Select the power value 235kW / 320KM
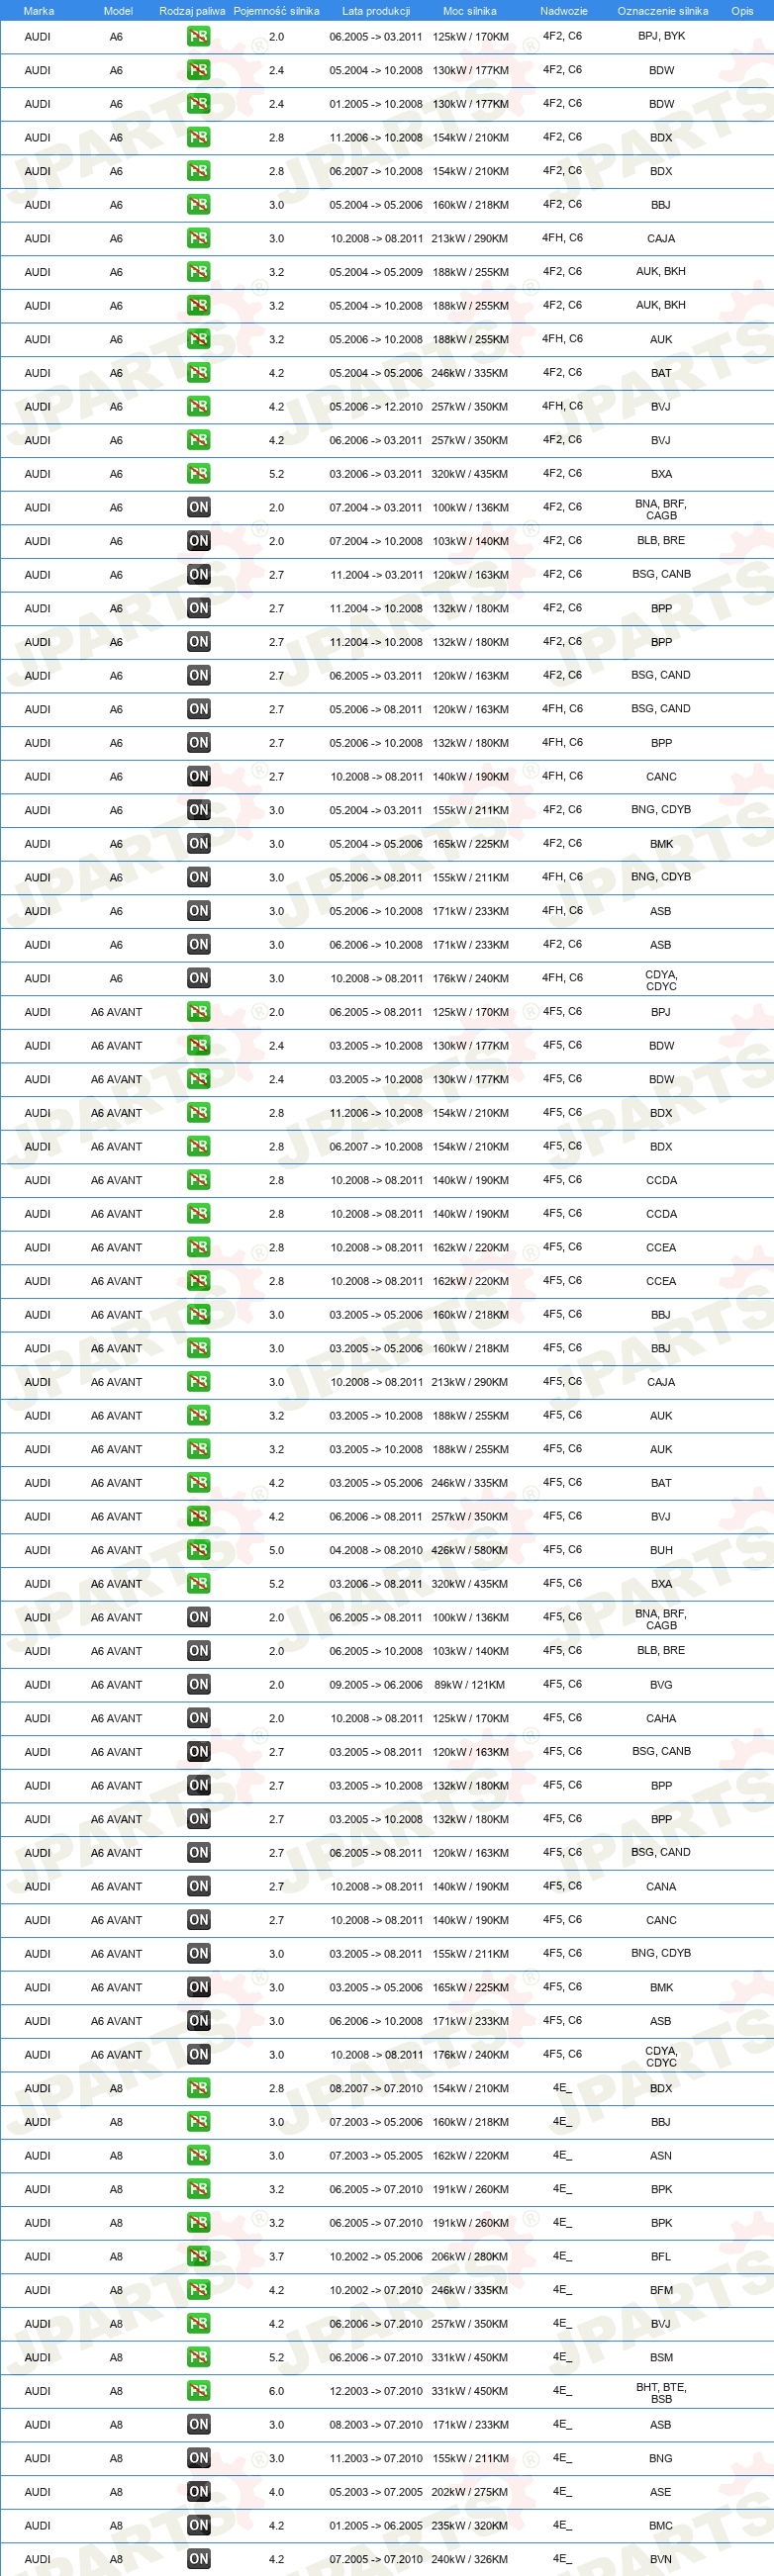The width and height of the screenshot is (774, 2576). point(470,2525)
